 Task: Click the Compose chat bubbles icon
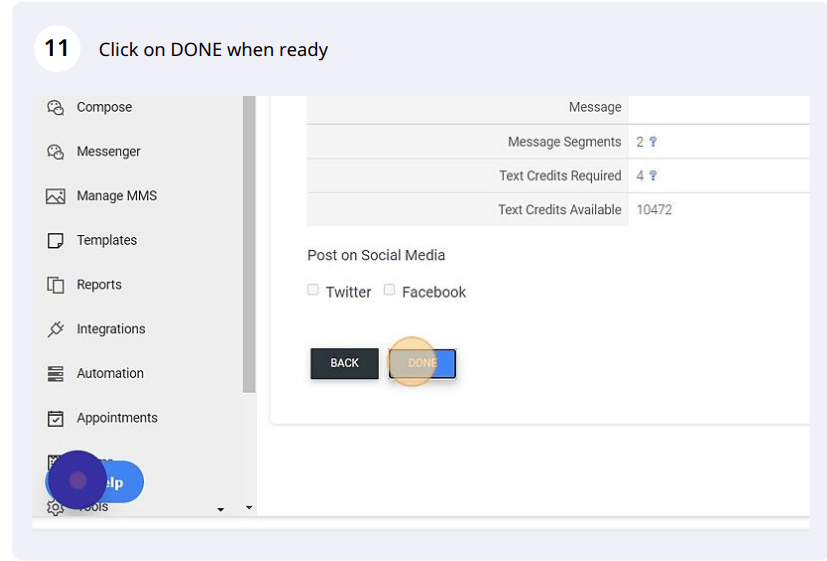[x=55, y=108]
